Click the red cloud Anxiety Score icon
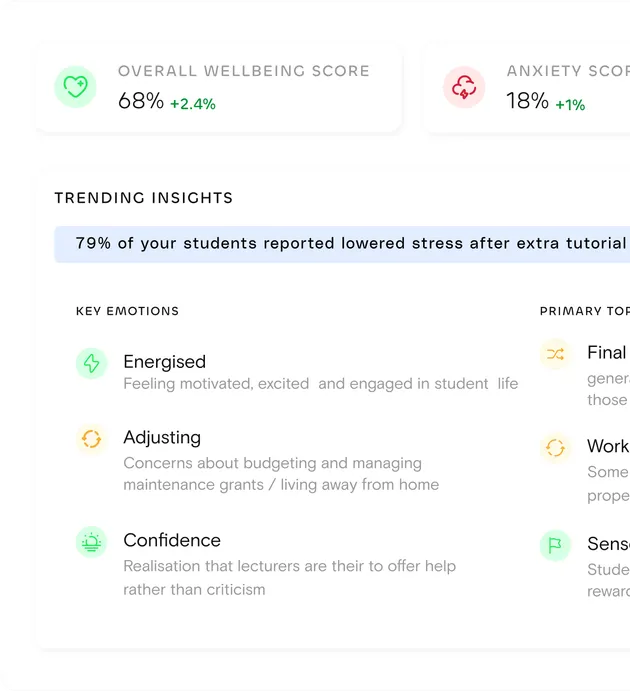The image size is (630, 691). click(464, 87)
